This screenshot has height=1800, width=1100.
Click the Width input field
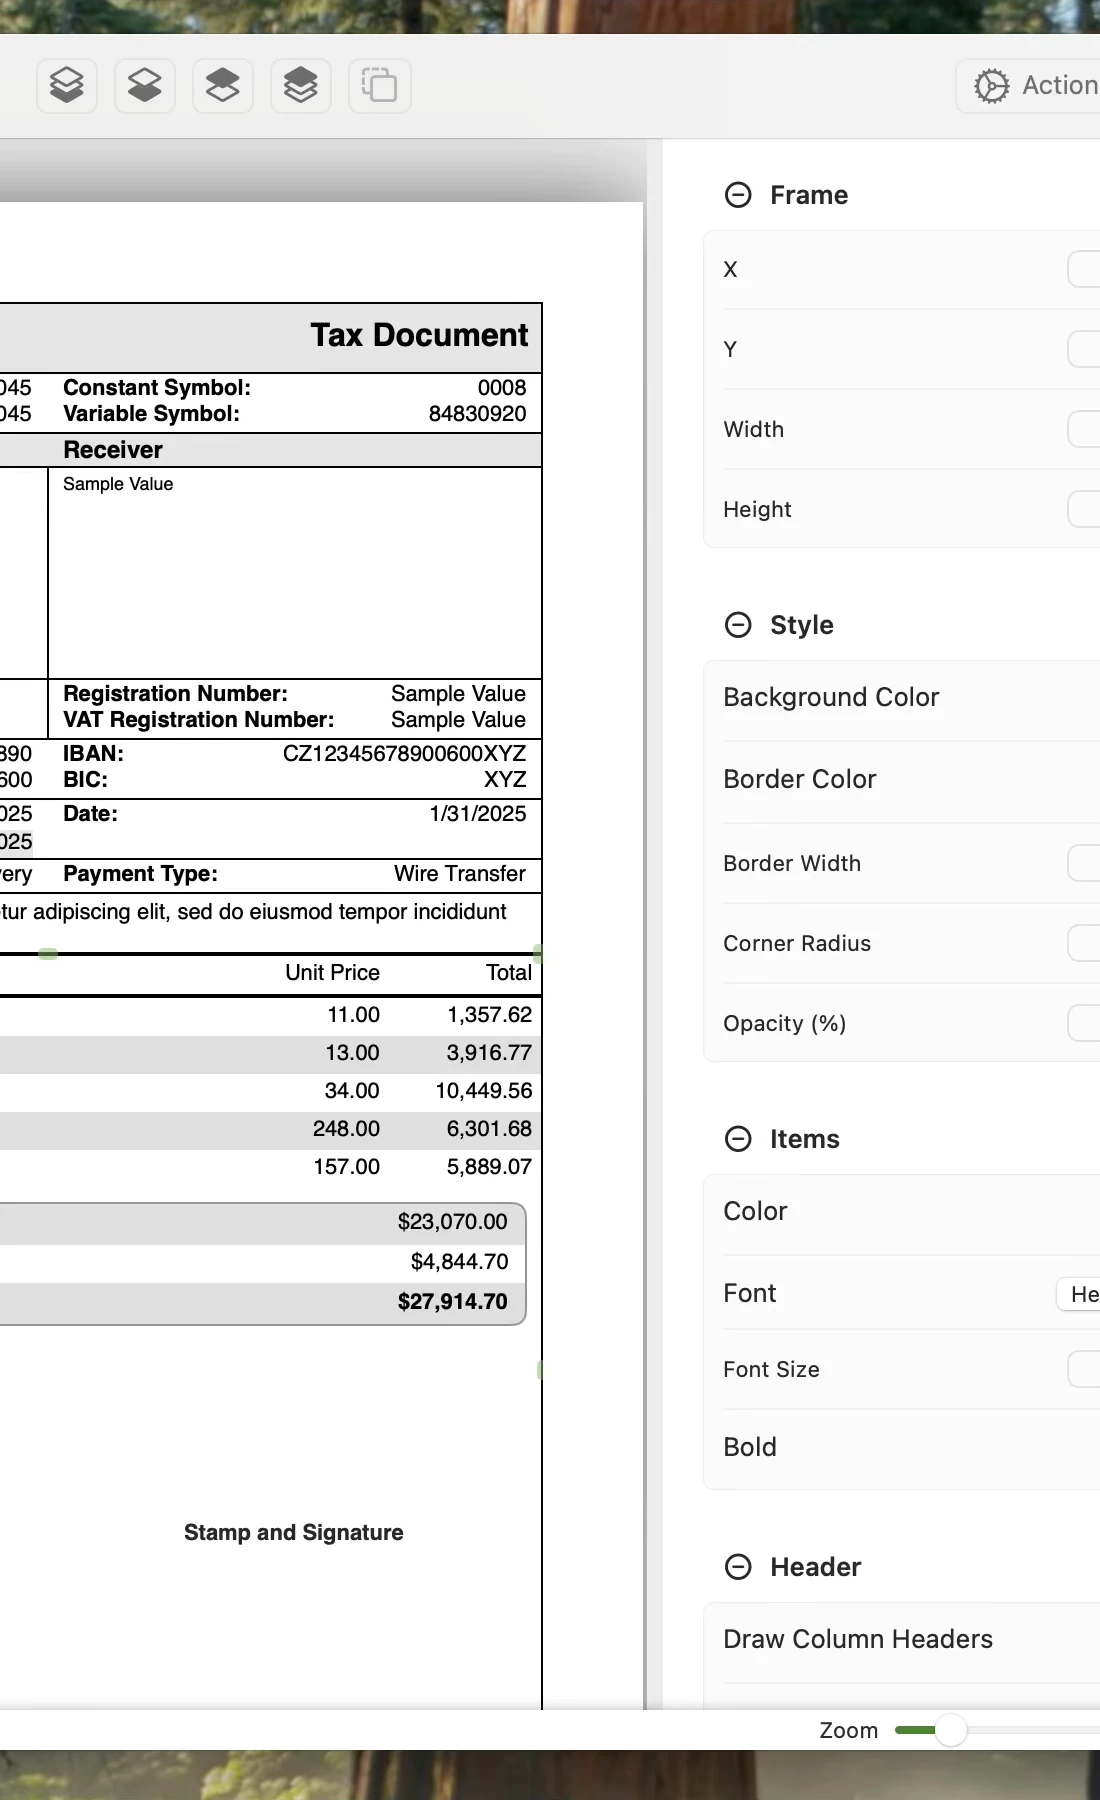pos(1084,429)
